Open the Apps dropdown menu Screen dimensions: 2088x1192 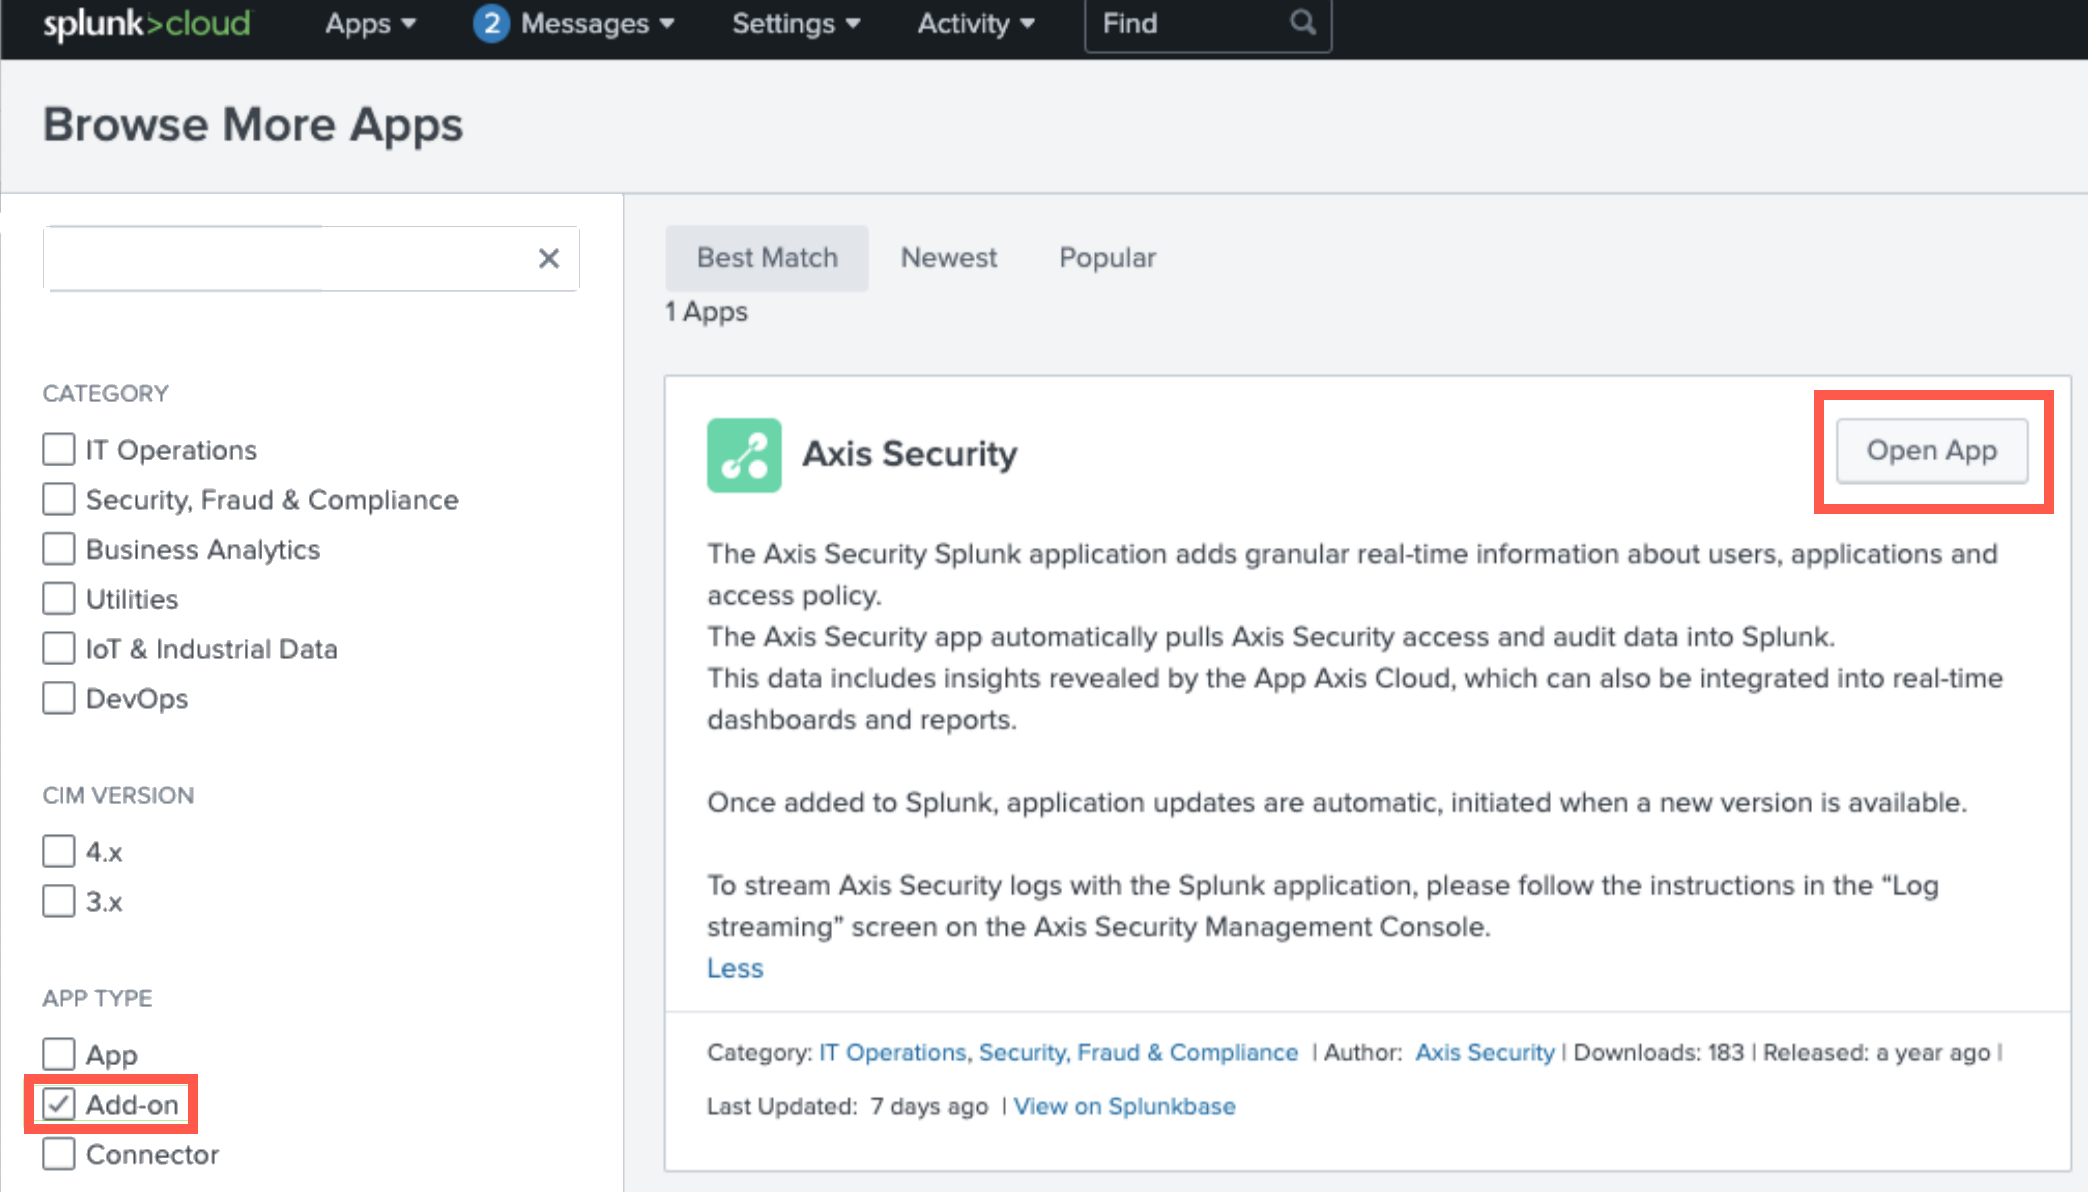point(370,23)
